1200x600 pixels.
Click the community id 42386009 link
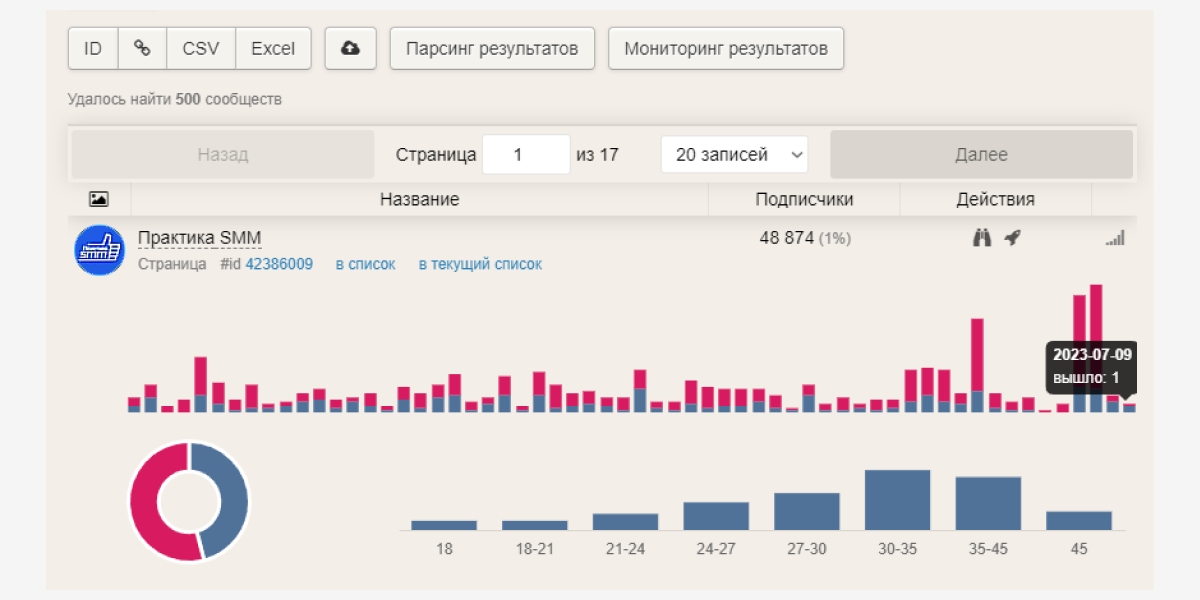279,264
